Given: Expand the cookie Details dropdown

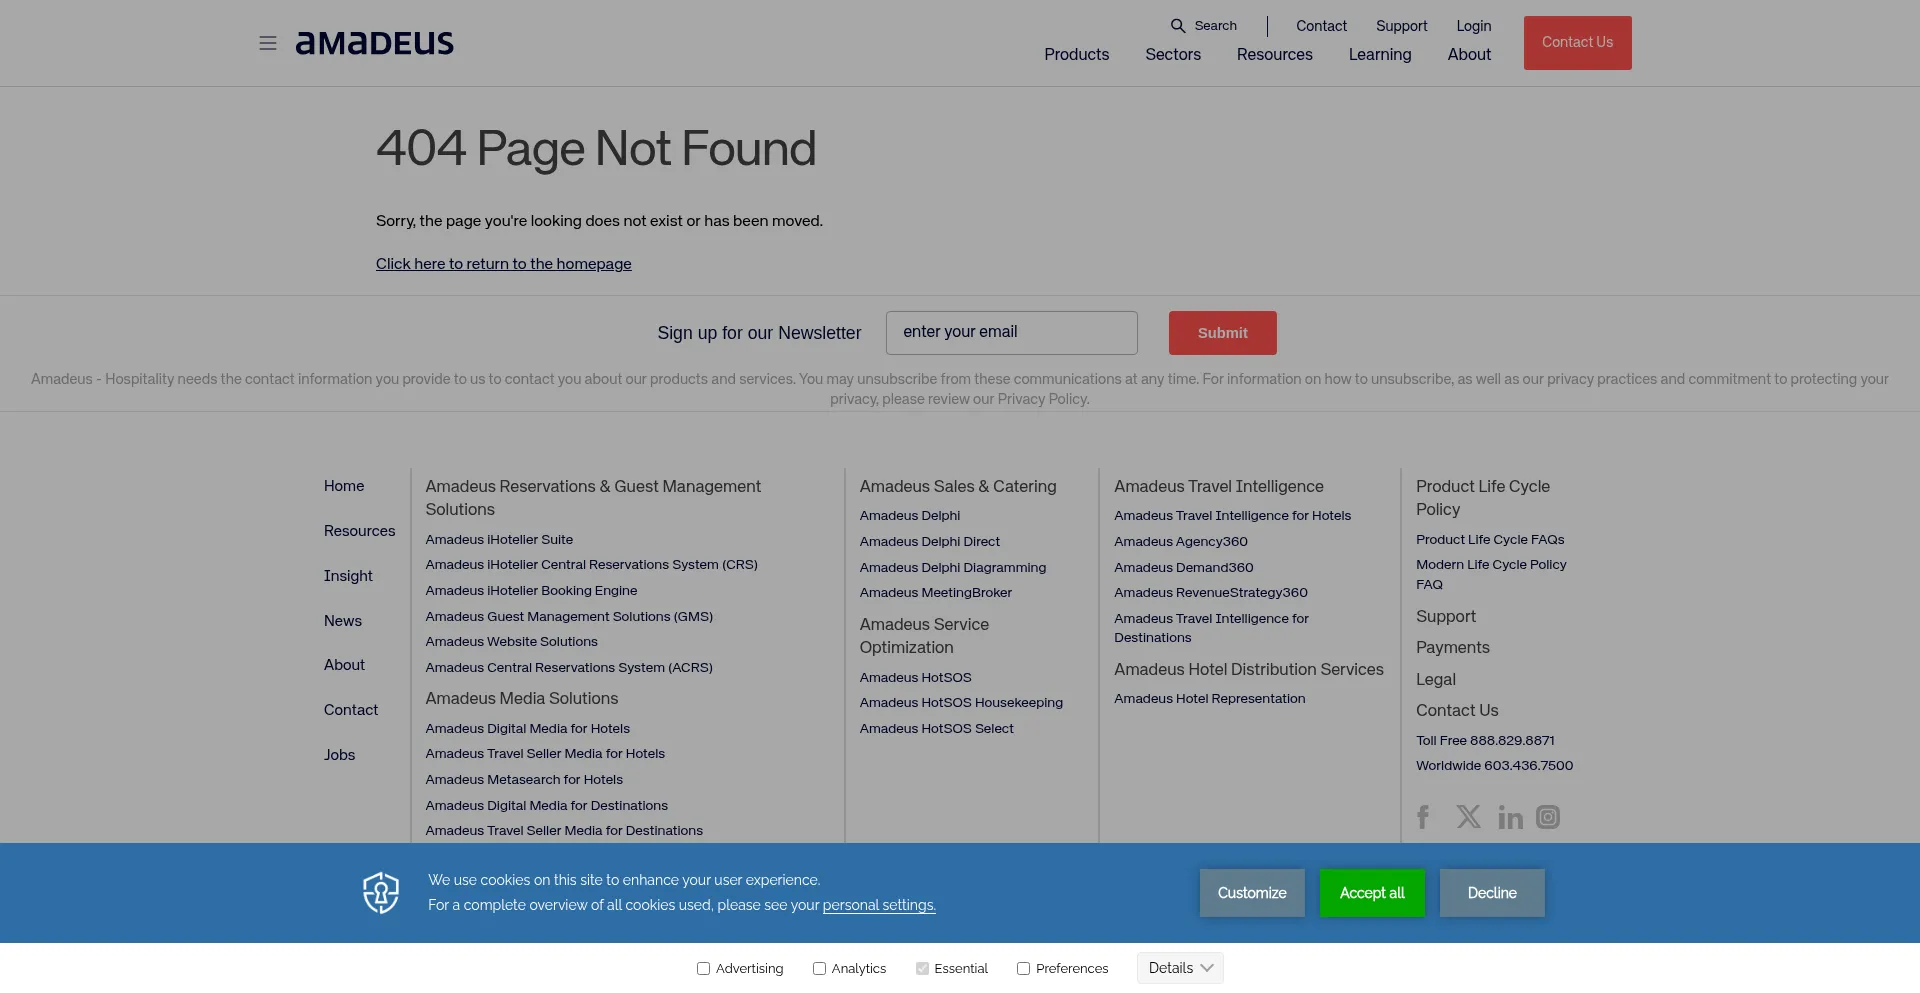Looking at the screenshot, I should tap(1180, 968).
